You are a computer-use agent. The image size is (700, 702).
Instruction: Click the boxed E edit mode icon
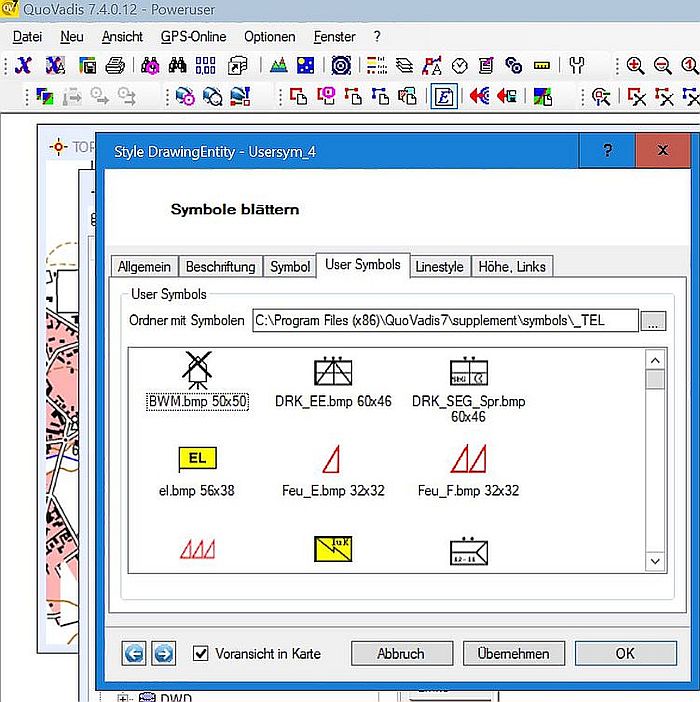click(x=444, y=96)
